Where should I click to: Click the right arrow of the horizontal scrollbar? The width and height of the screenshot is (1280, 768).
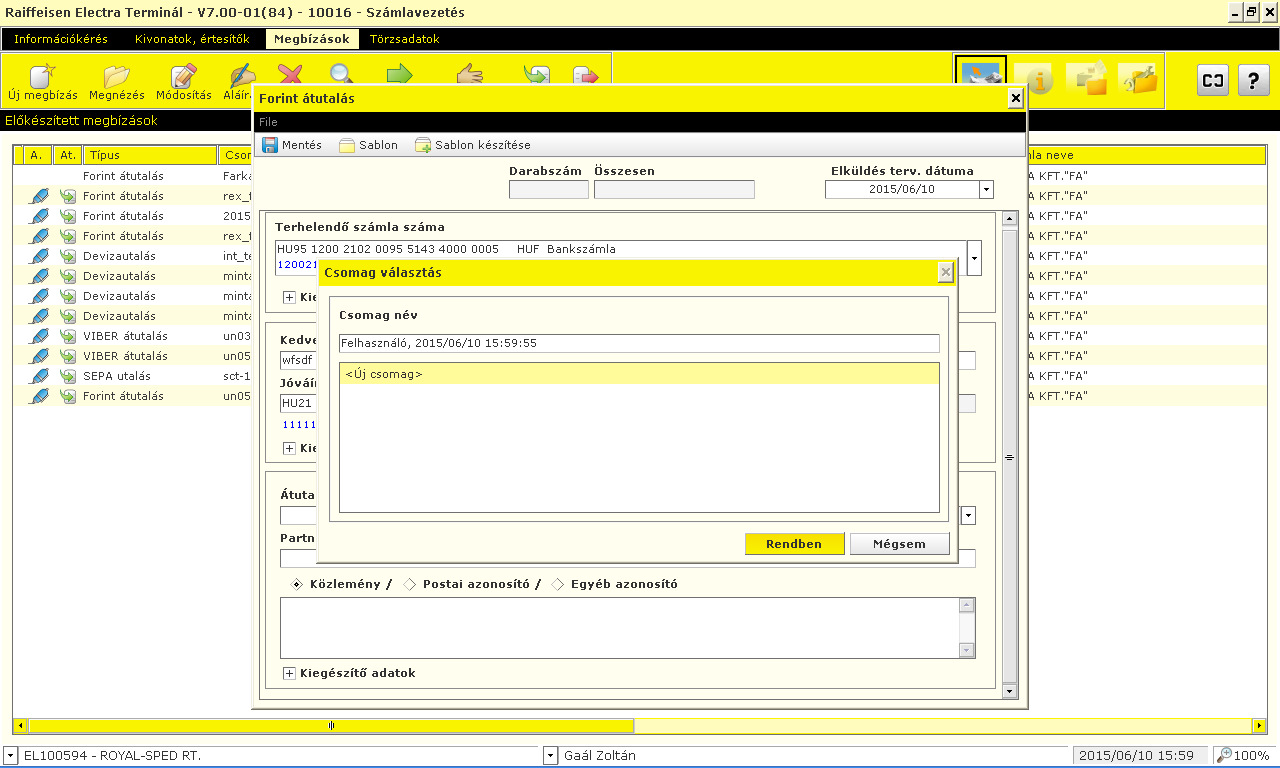1259,725
